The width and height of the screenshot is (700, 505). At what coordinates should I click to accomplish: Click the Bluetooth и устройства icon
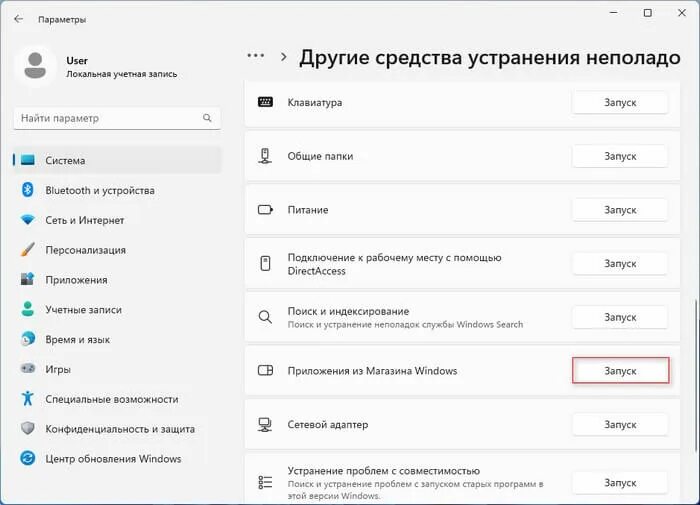pos(28,190)
